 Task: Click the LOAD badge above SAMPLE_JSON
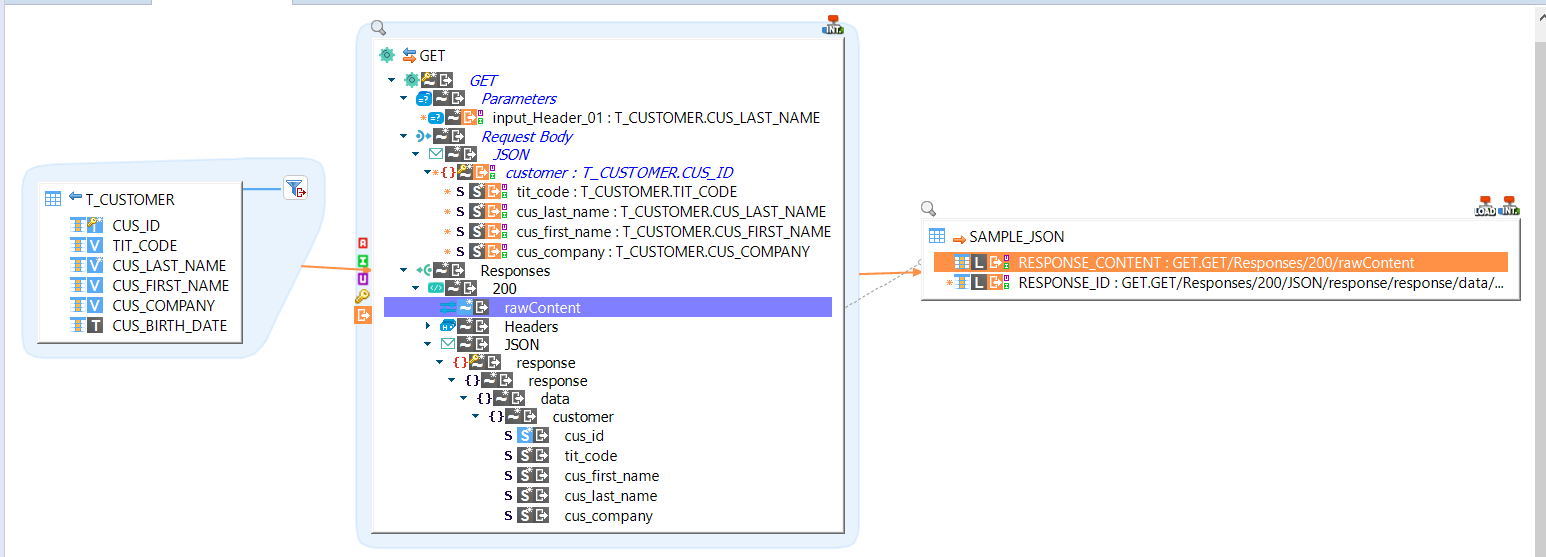pos(1486,206)
